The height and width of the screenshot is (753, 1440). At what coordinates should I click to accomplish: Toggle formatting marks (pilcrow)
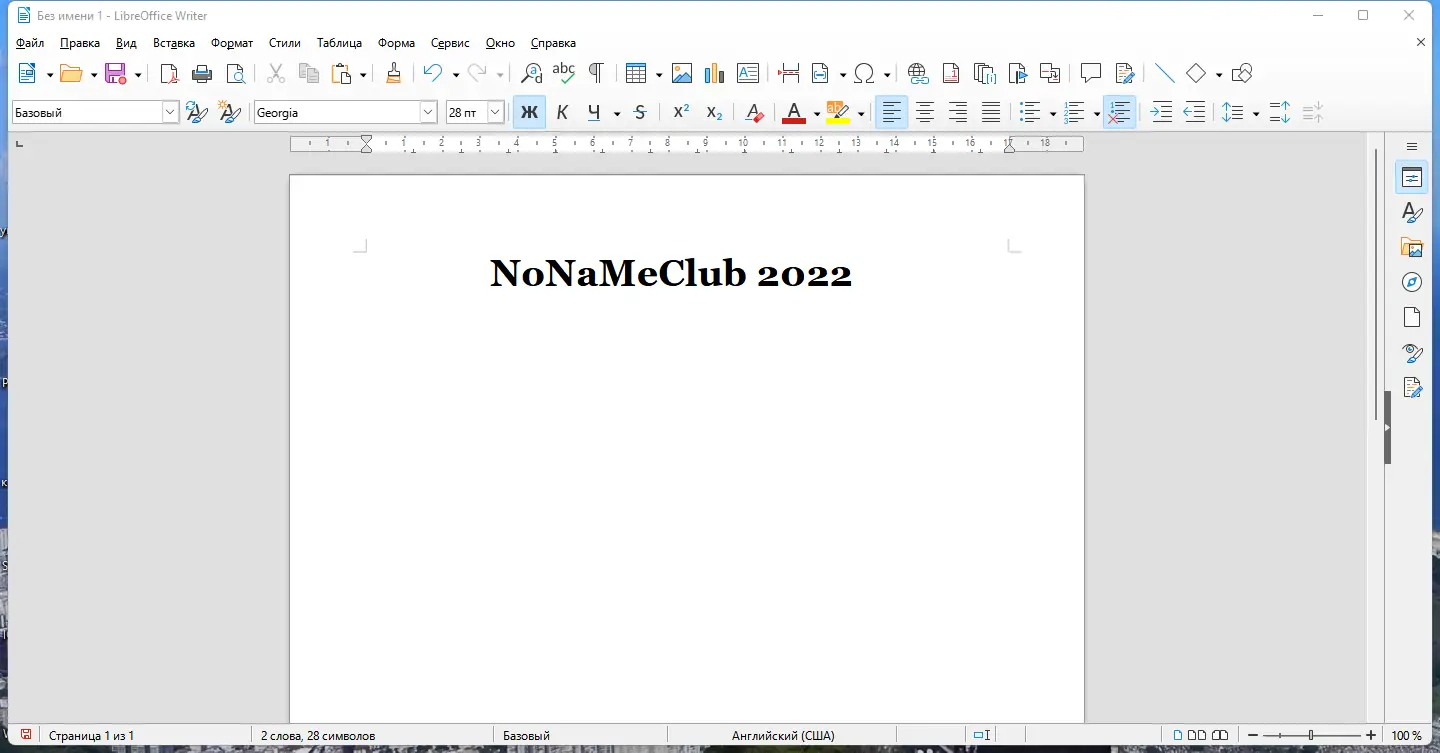tap(596, 73)
